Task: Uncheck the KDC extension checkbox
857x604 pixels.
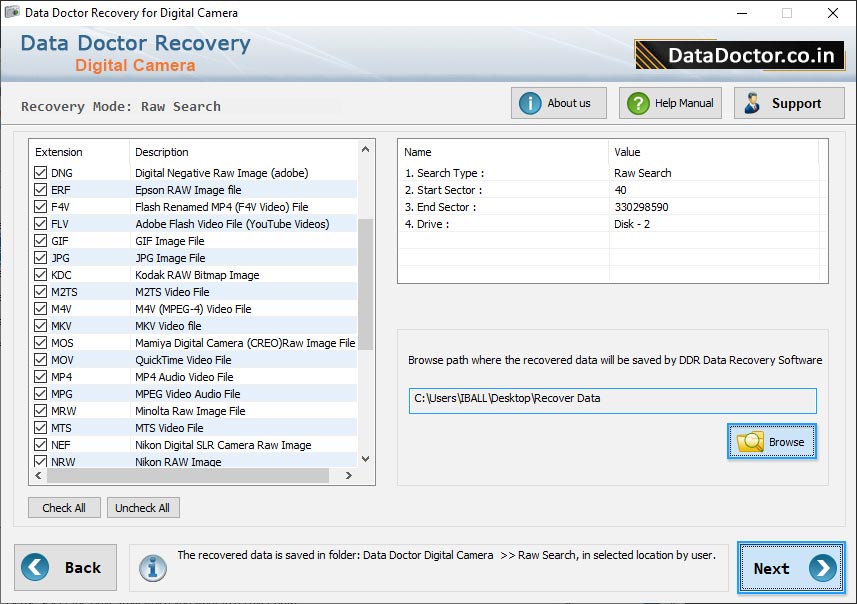Action: point(40,274)
